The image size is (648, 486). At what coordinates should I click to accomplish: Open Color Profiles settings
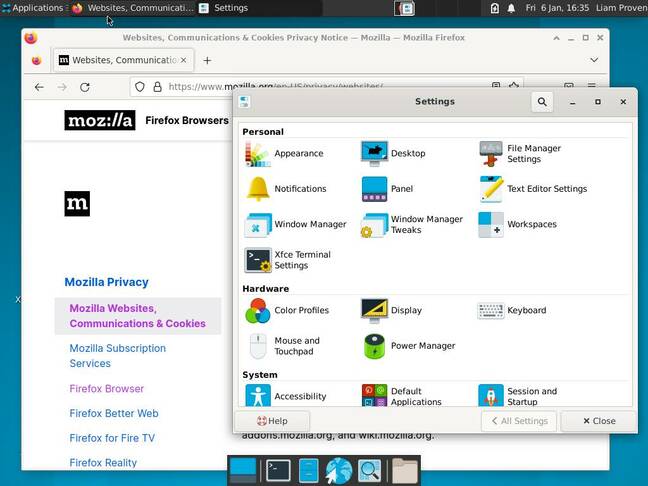coord(287,310)
